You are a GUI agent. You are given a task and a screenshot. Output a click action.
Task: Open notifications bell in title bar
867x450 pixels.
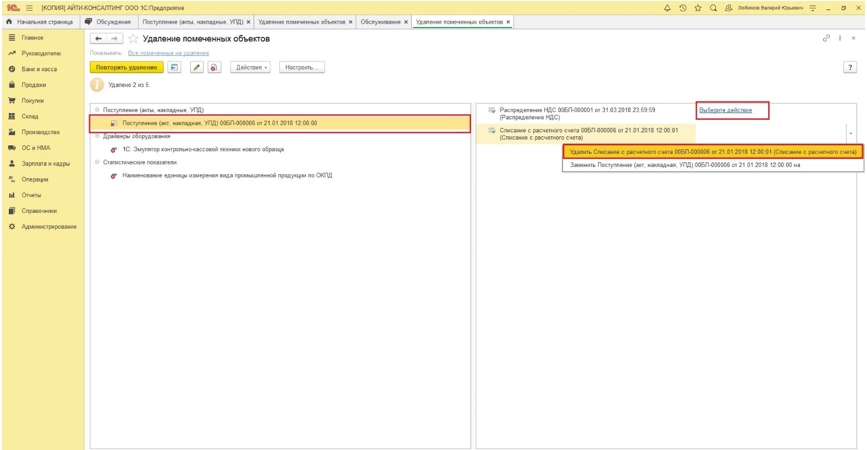pyautogui.click(x=667, y=8)
